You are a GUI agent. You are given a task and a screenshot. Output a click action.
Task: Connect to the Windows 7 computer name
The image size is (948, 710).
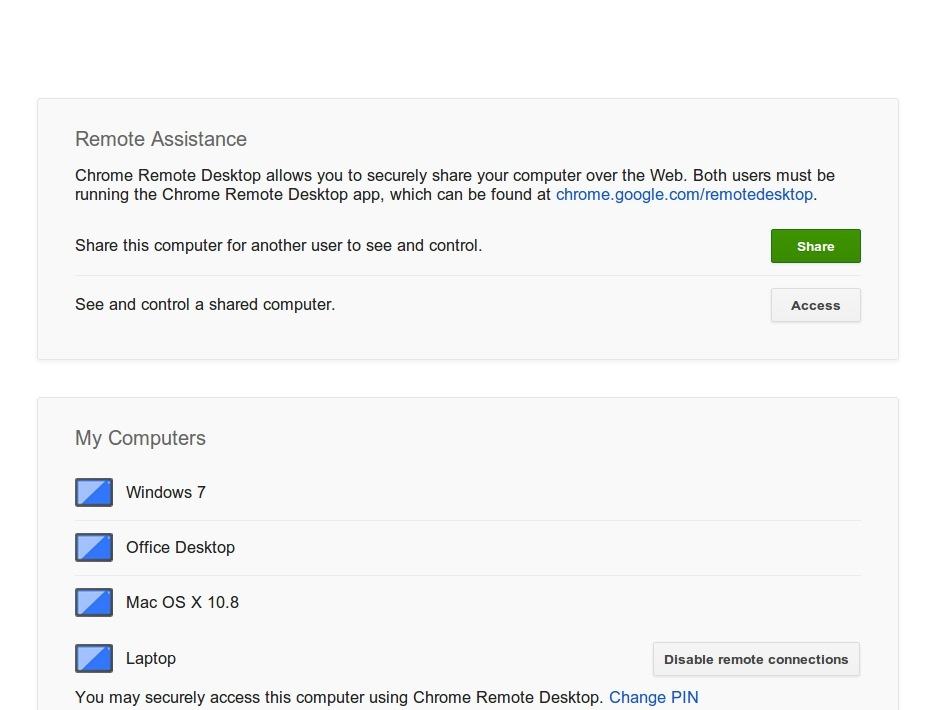[166, 492]
